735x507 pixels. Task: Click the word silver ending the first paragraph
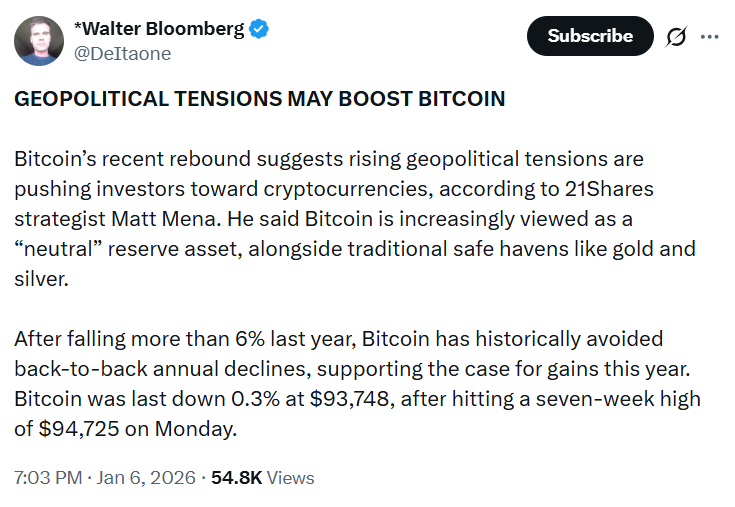(39, 278)
